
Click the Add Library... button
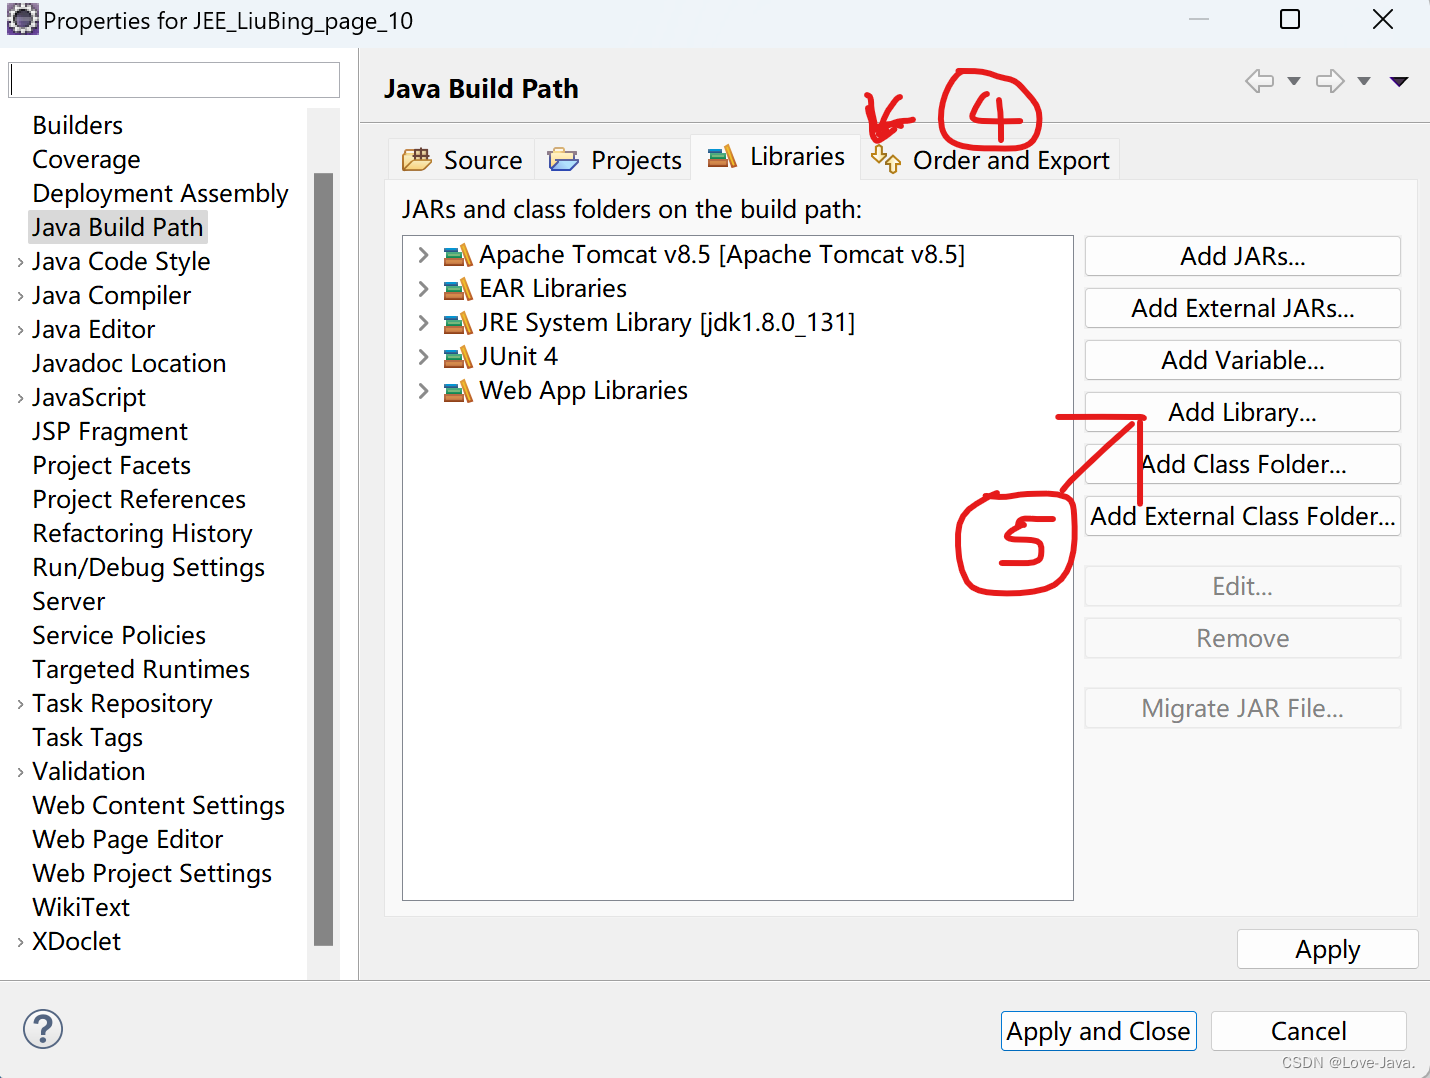[1242, 412]
